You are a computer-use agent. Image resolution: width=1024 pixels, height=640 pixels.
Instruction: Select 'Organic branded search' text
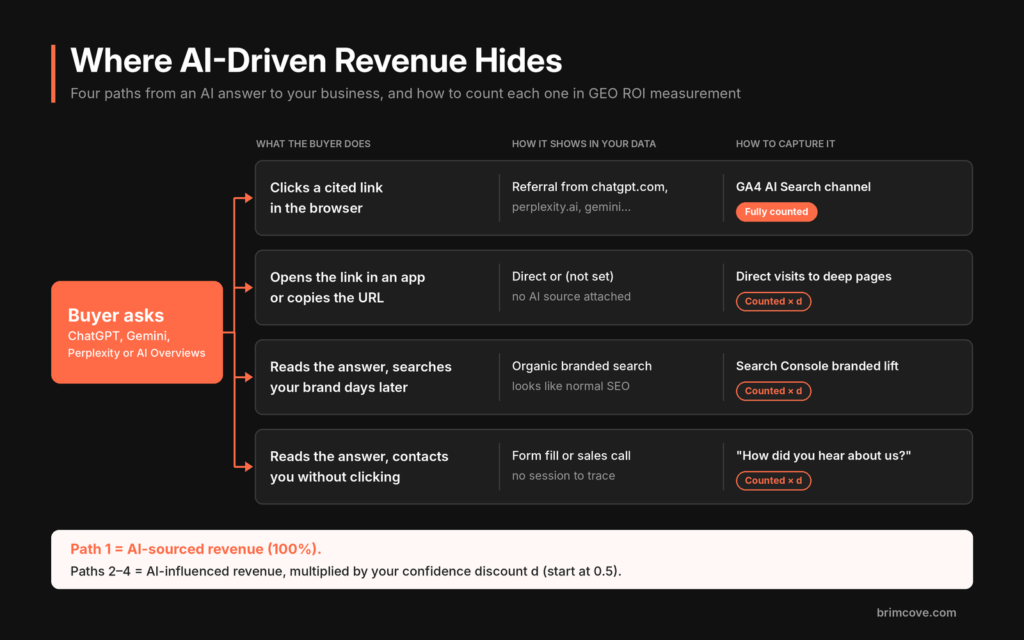(x=582, y=366)
